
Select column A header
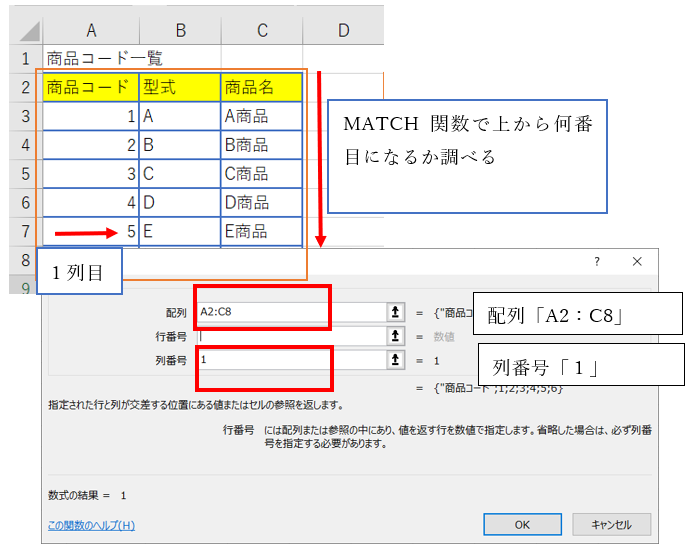pyautogui.click(x=91, y=31)
